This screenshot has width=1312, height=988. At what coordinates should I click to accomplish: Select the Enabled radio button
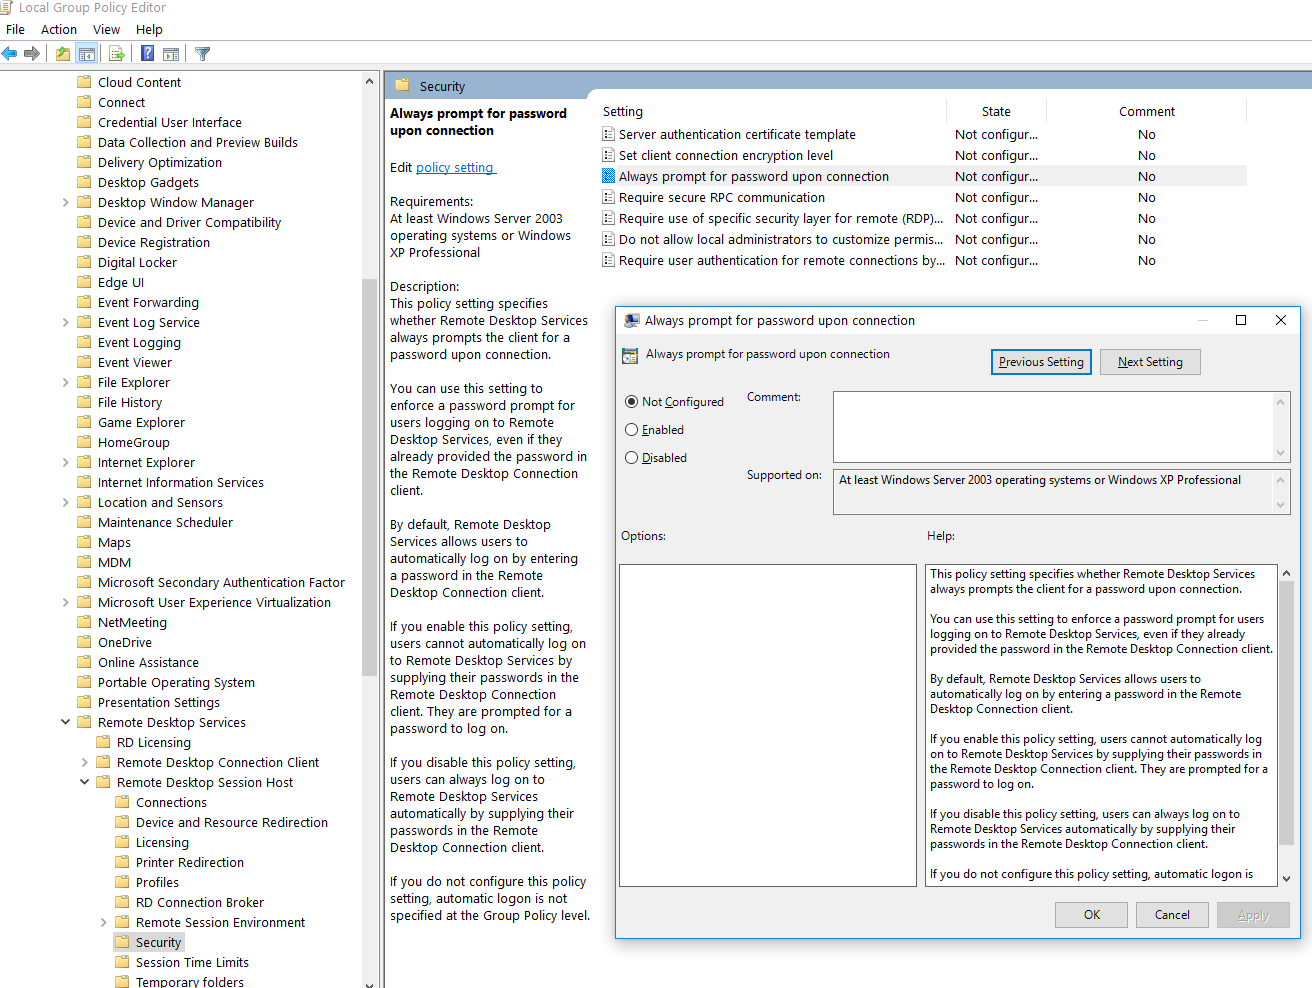point(632,430)
